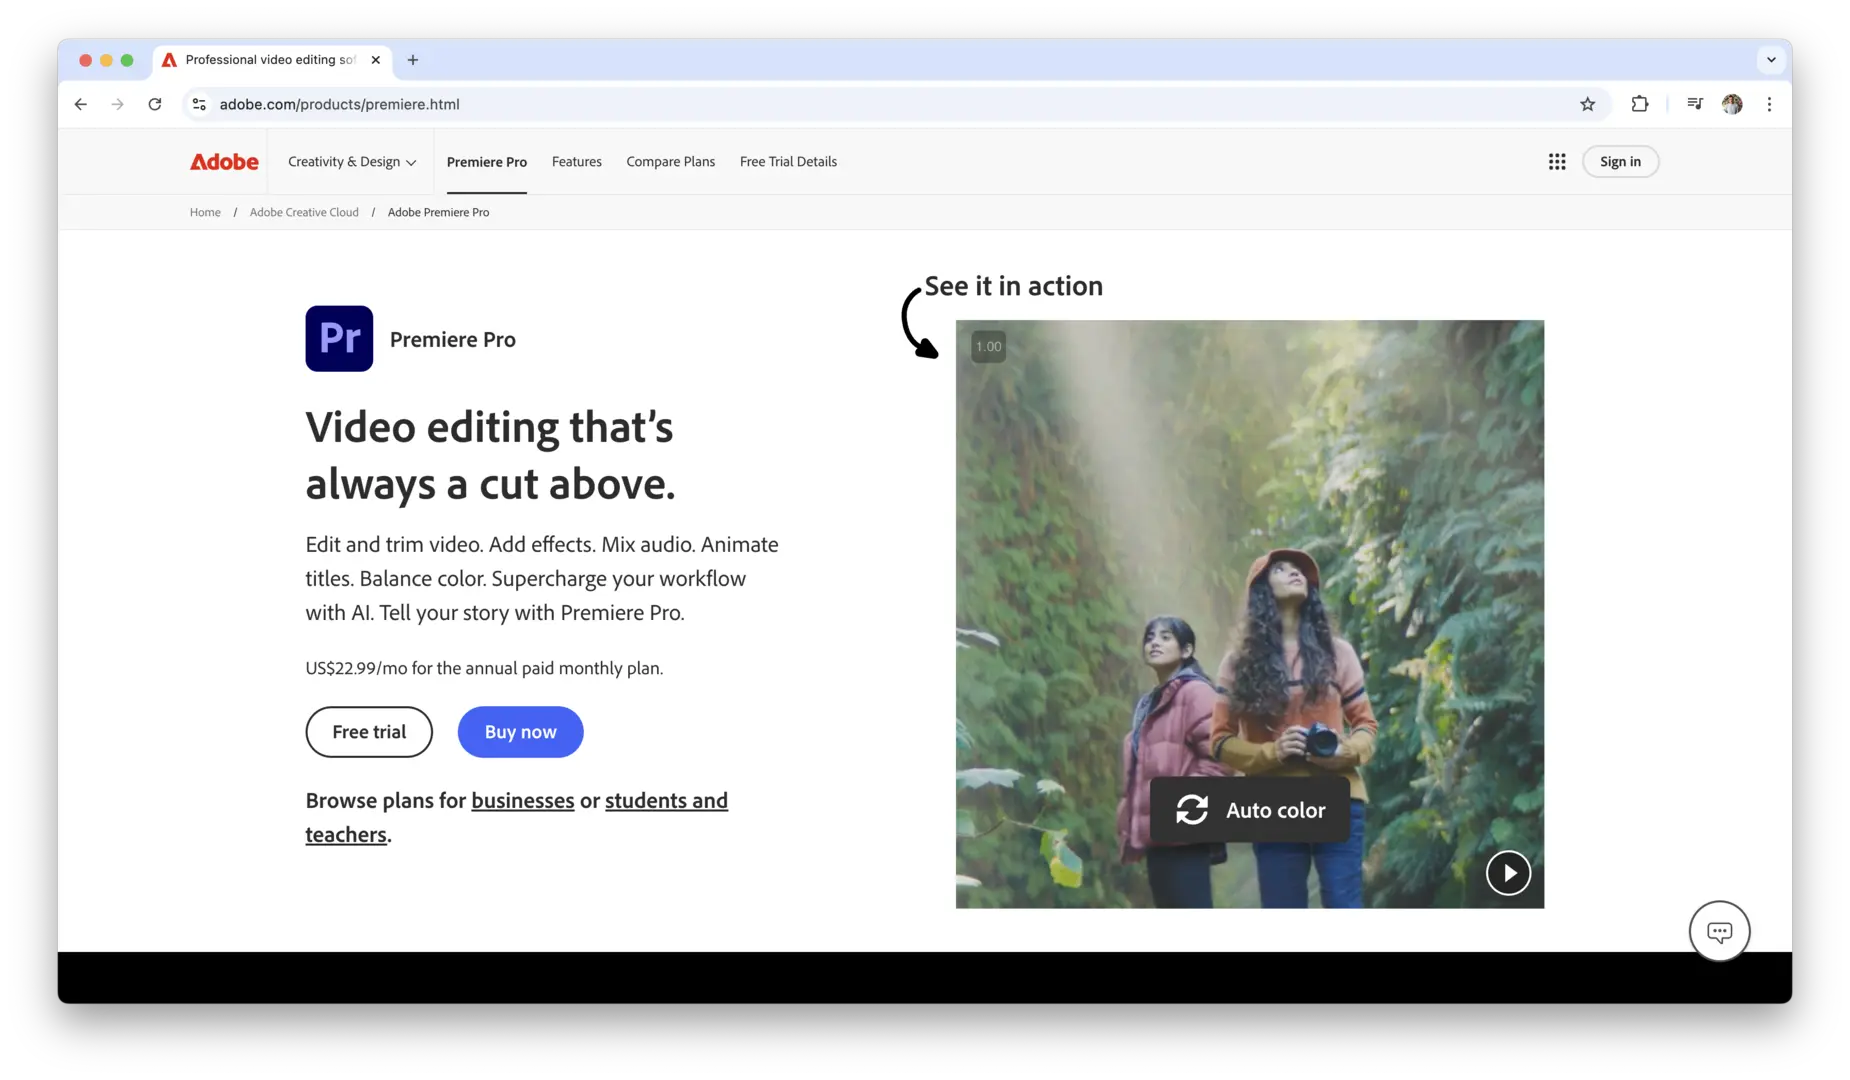The height and width of the screenshot is (1080, 1850).
Task: Go to Home in the breadcrumb
Action: click(x=205, y=212)
